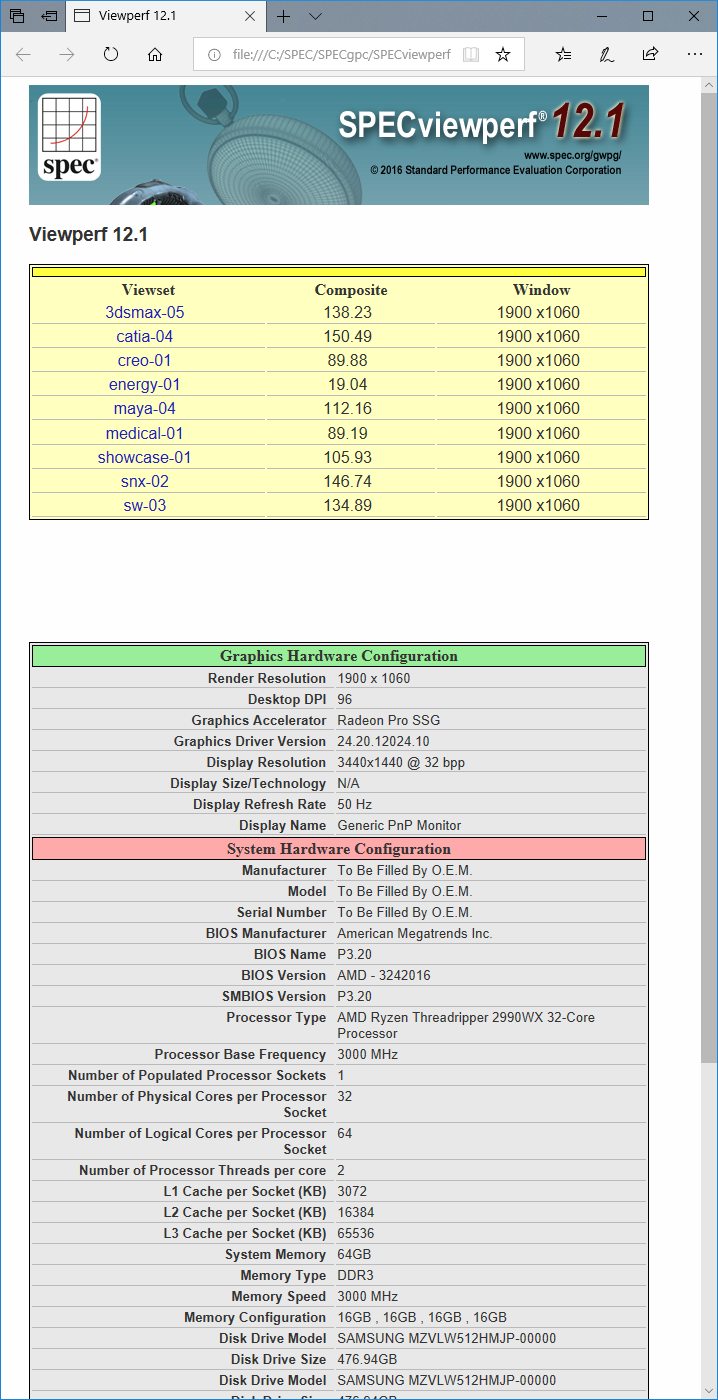
Task: Click the site information icon in address bar
Action: point(214,55)
